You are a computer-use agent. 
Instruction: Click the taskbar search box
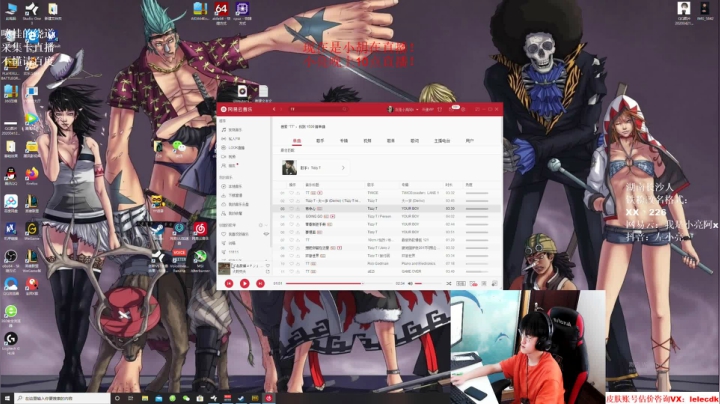[x=62, y=398]
